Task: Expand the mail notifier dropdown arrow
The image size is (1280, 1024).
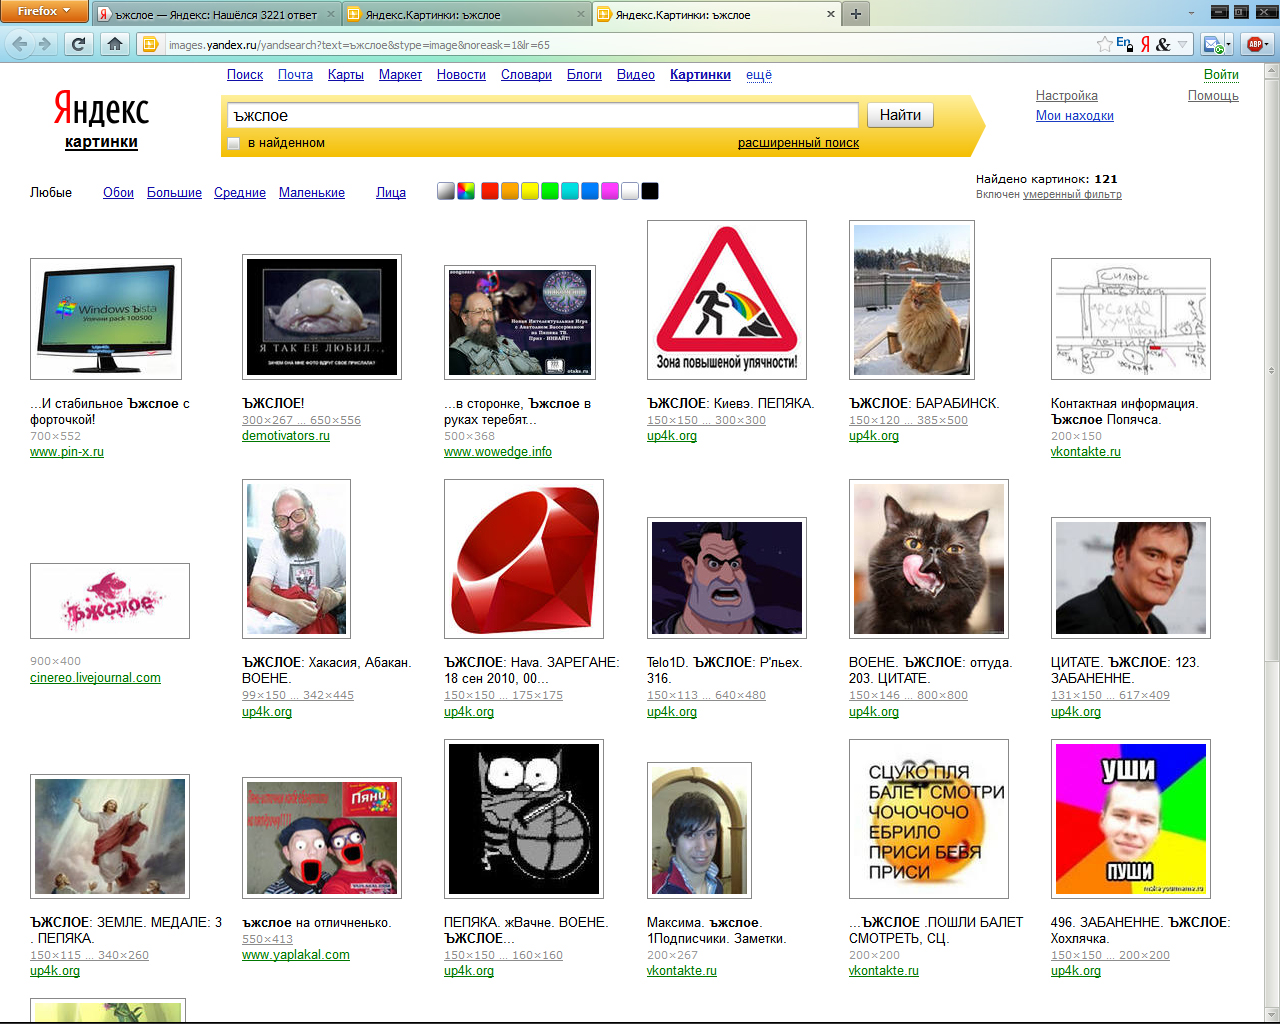Action: (1229, 44)
